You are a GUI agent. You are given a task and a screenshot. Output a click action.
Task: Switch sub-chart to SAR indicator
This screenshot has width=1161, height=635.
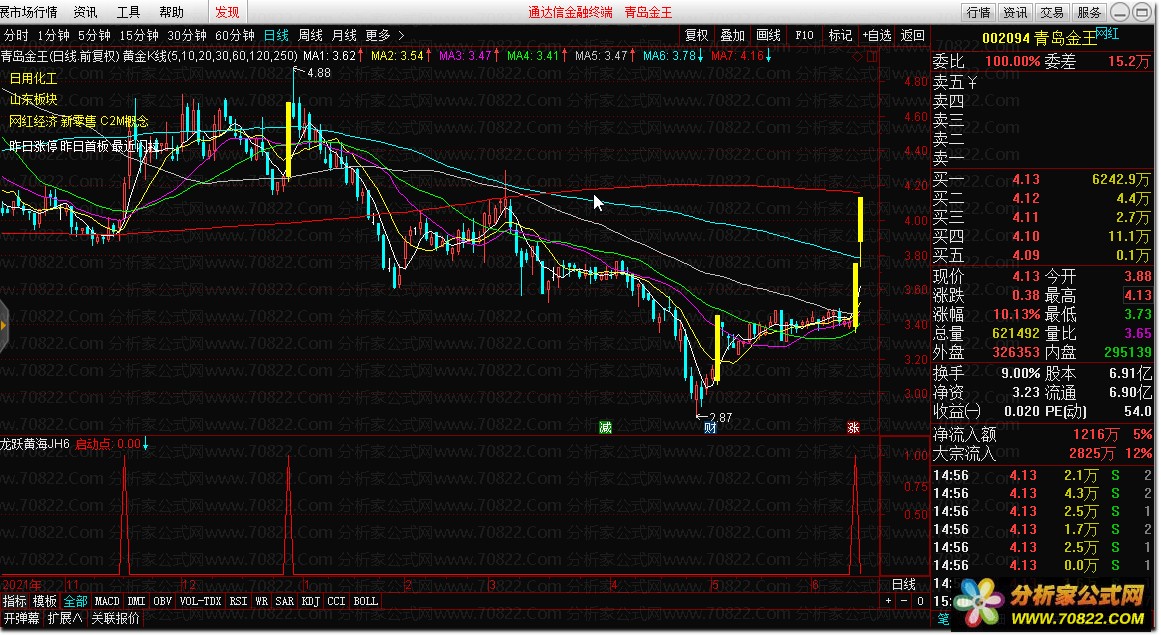(285, 601)
